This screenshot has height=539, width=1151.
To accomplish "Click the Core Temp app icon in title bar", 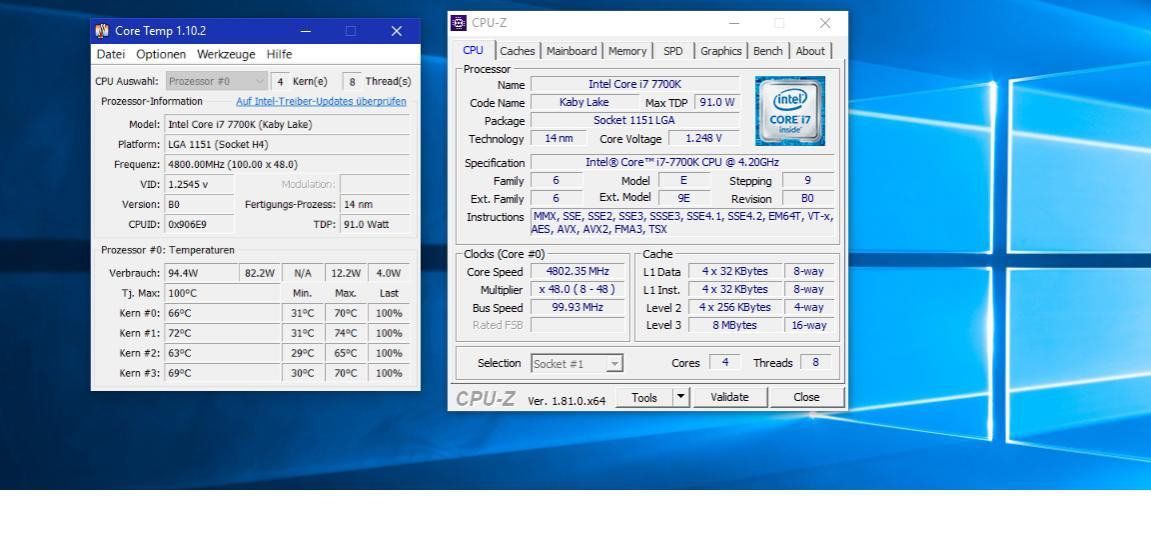I will click(102, 31).
